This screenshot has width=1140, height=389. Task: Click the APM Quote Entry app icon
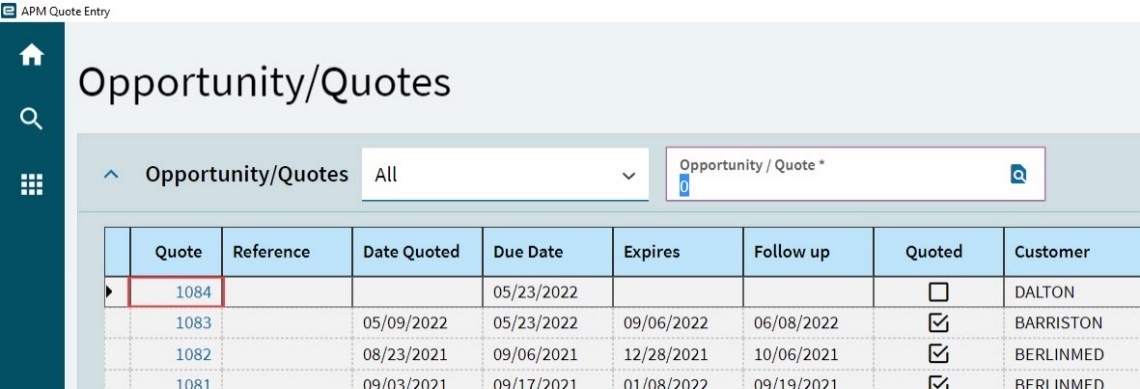9,11
